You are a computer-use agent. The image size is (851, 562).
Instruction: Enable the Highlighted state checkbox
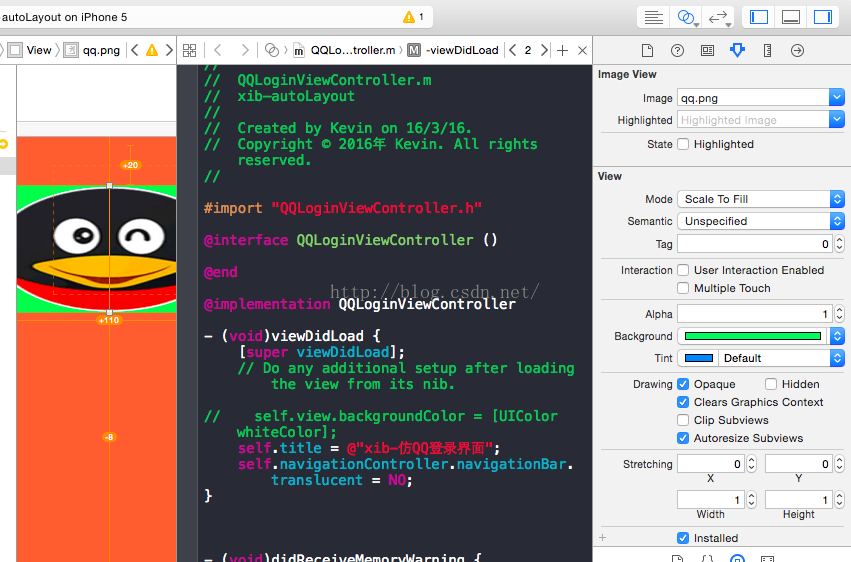(x=683, y=144)
